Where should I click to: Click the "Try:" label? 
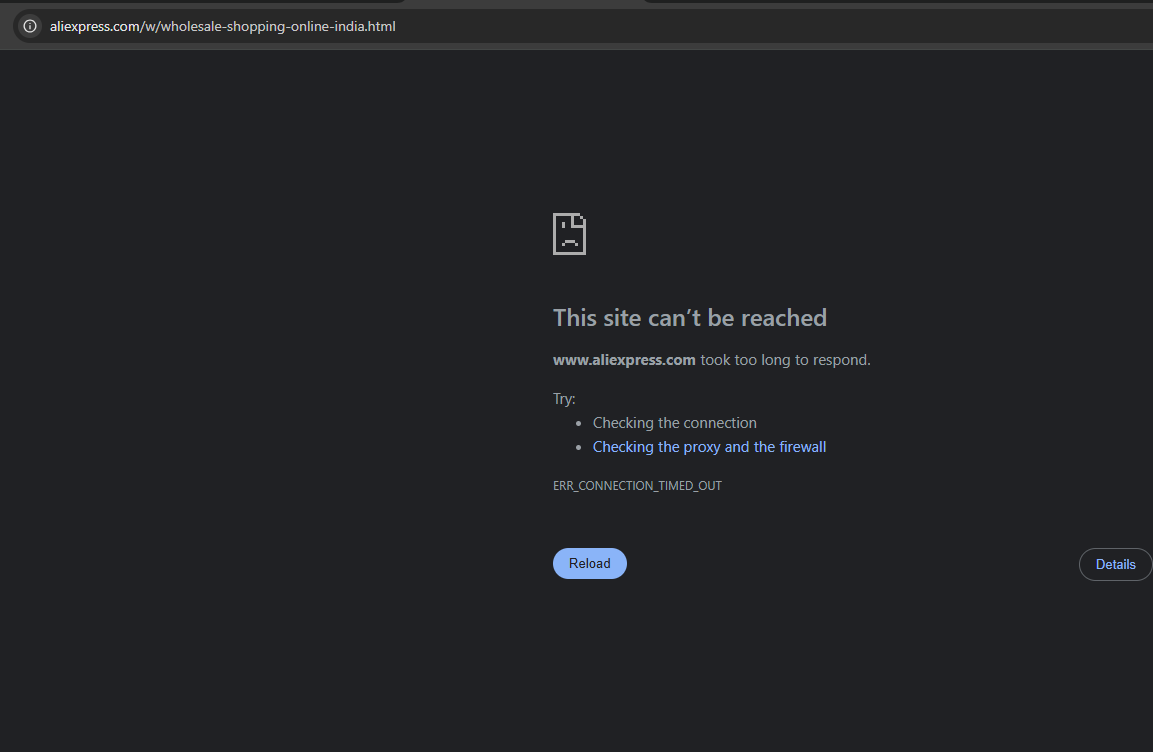click(564, 399)
